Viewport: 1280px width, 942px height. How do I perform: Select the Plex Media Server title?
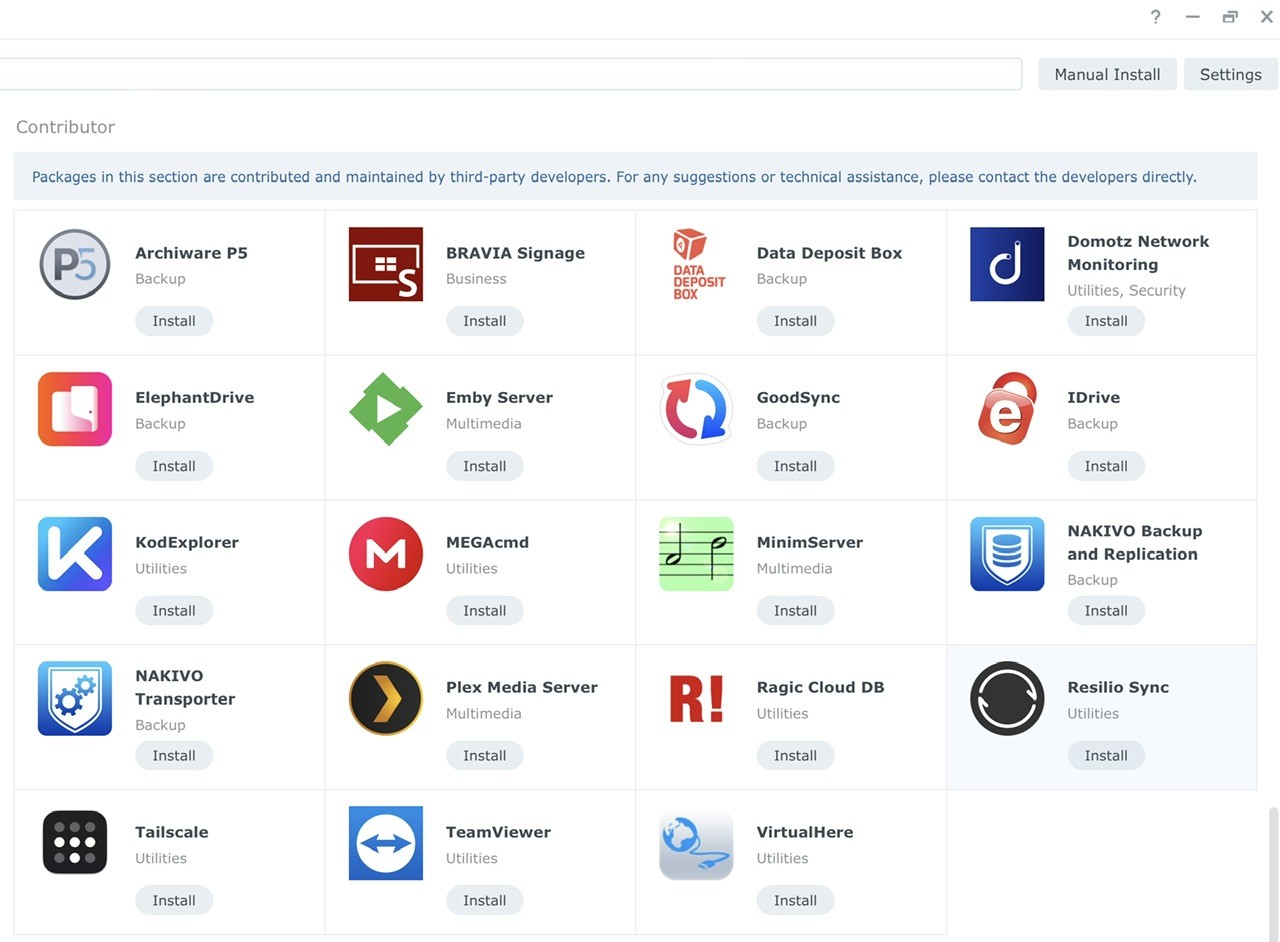[x=522, y=687]
